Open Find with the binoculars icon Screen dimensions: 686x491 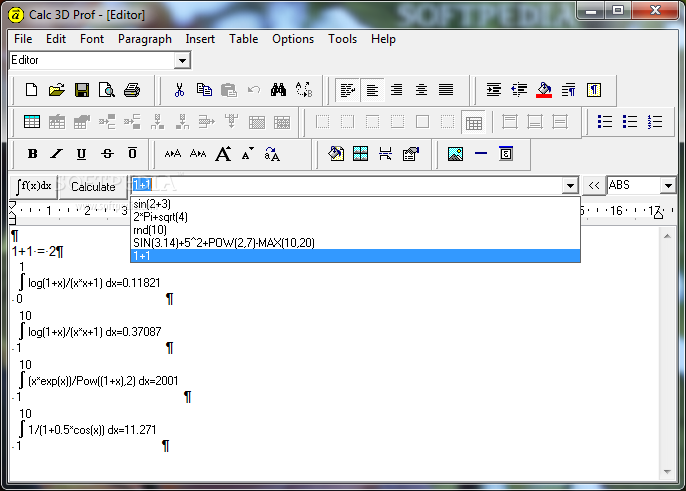point(278,90)
